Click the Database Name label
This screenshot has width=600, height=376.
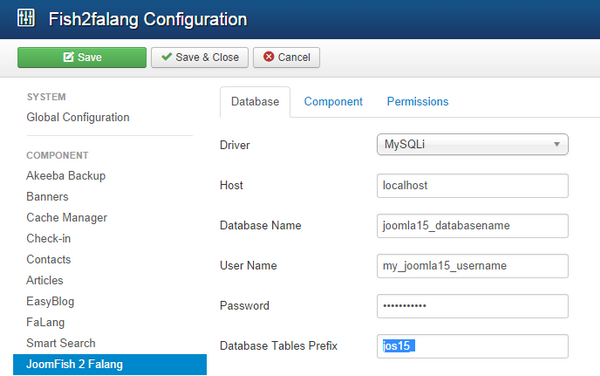pos(260,226)
